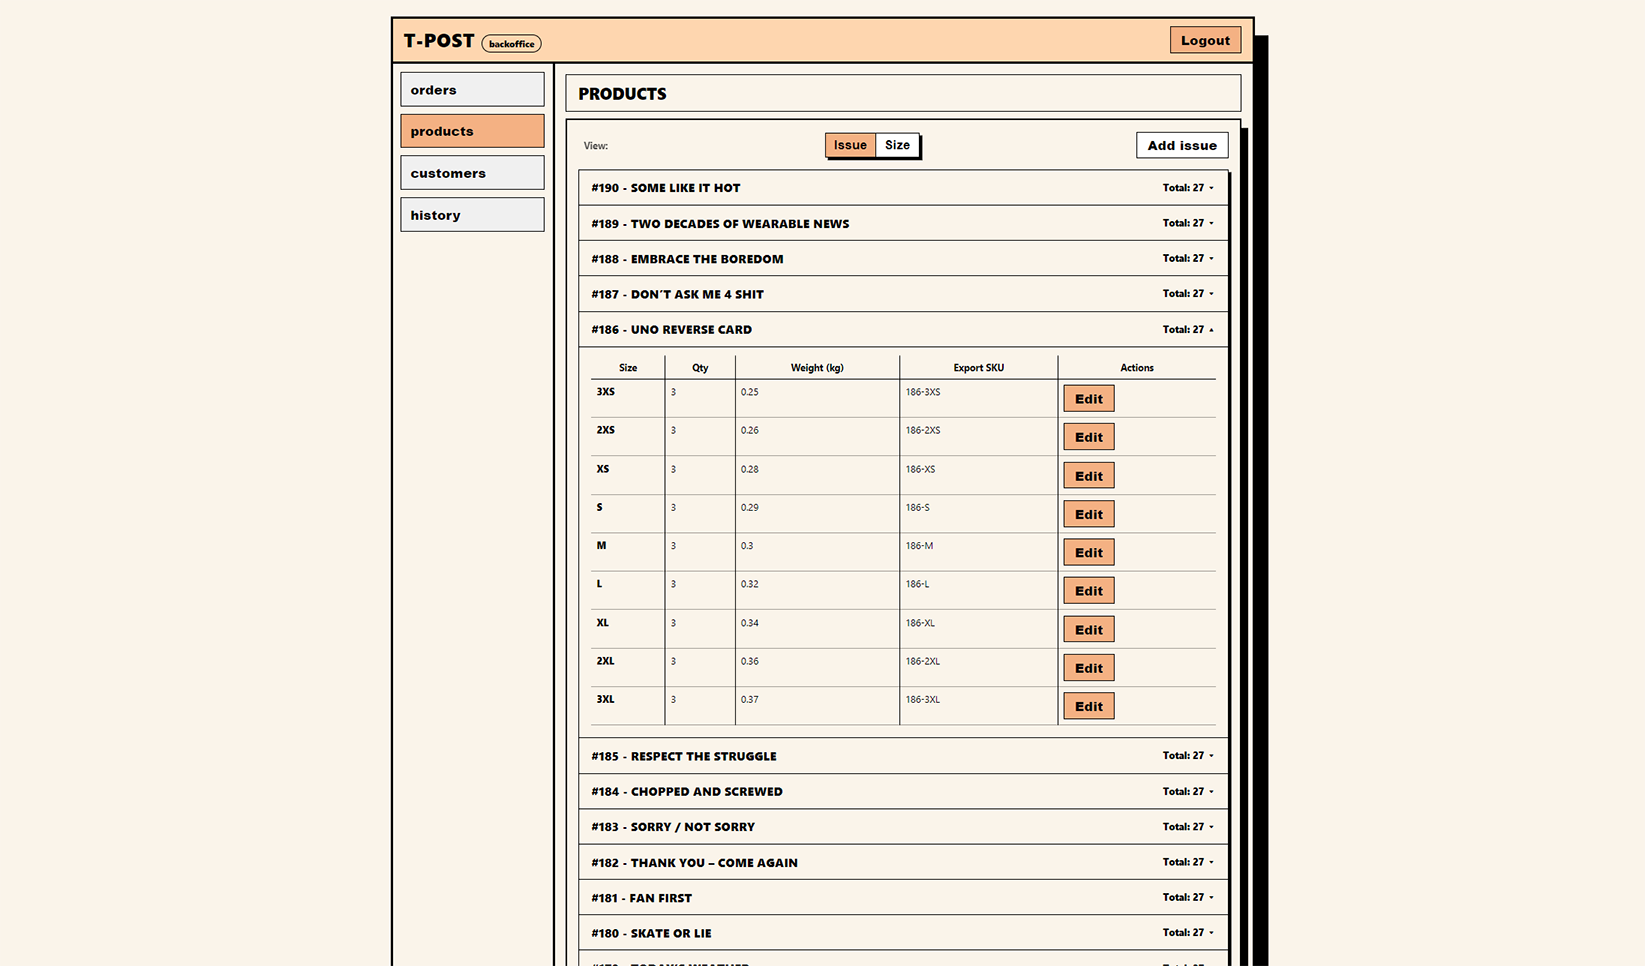Expand issue #190 - SOME LIKE IT HOT
The image size is (1645, 966).
point(903,187)
